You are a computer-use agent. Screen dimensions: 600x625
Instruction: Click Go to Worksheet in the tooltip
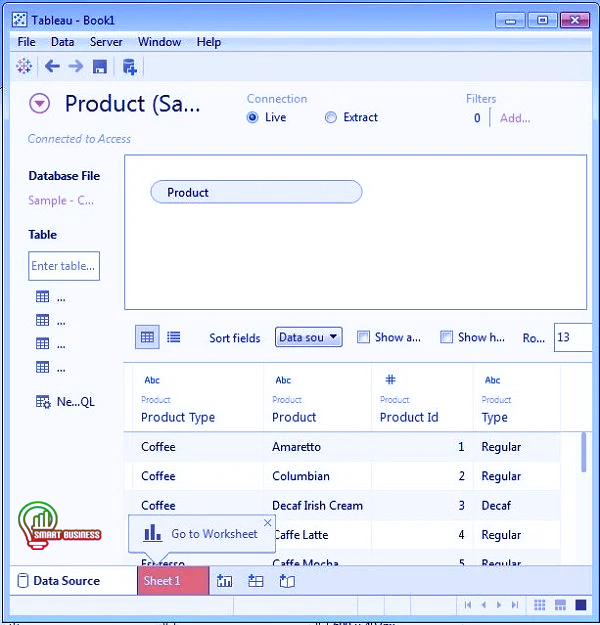pos(201,534)
